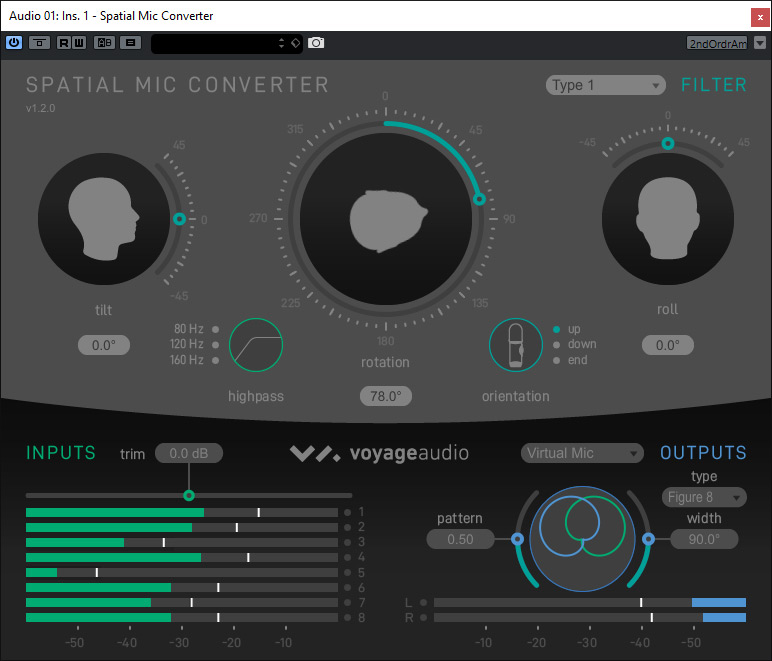
Task: Toggle the plugin power bypass button
Action: click(14, 43)
